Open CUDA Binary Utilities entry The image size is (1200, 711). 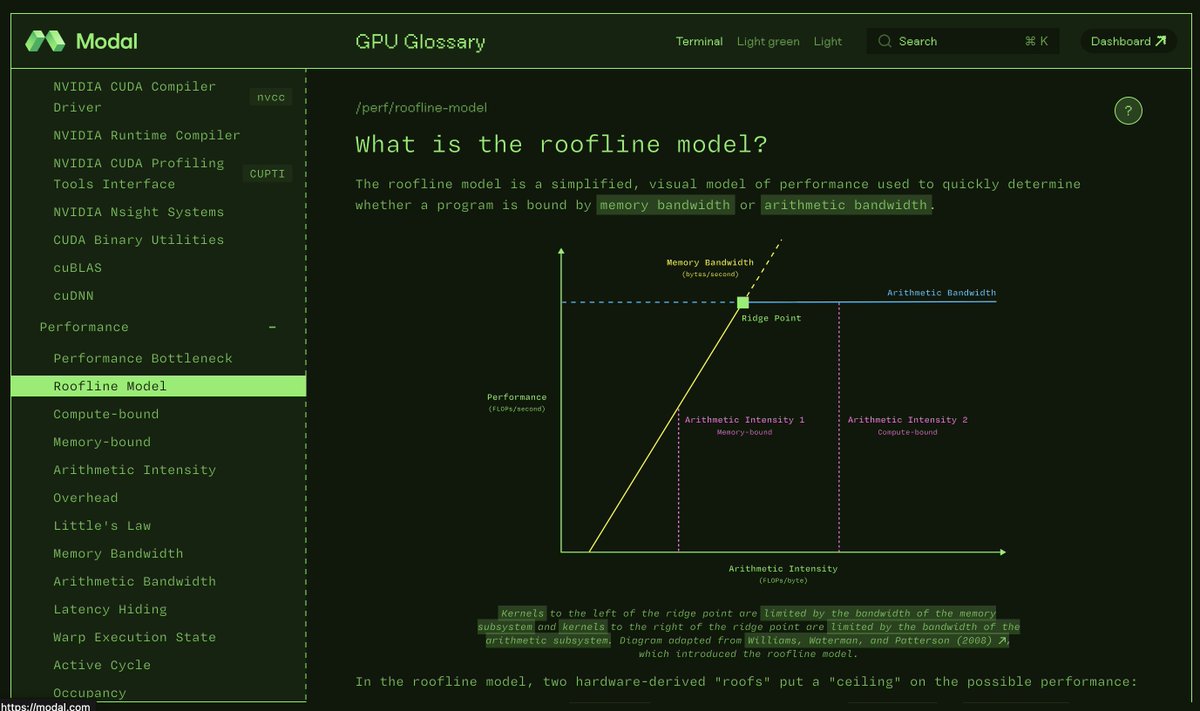click(139, 240)
